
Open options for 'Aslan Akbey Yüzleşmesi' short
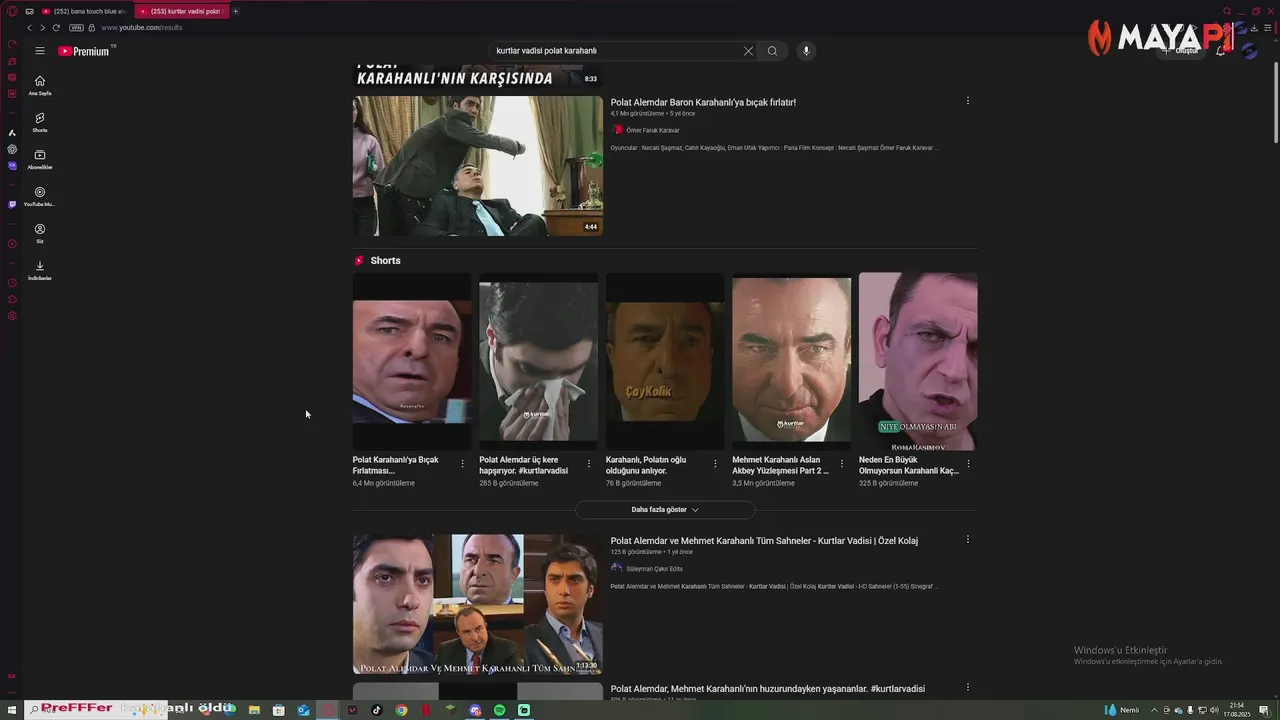coord(841,464)
